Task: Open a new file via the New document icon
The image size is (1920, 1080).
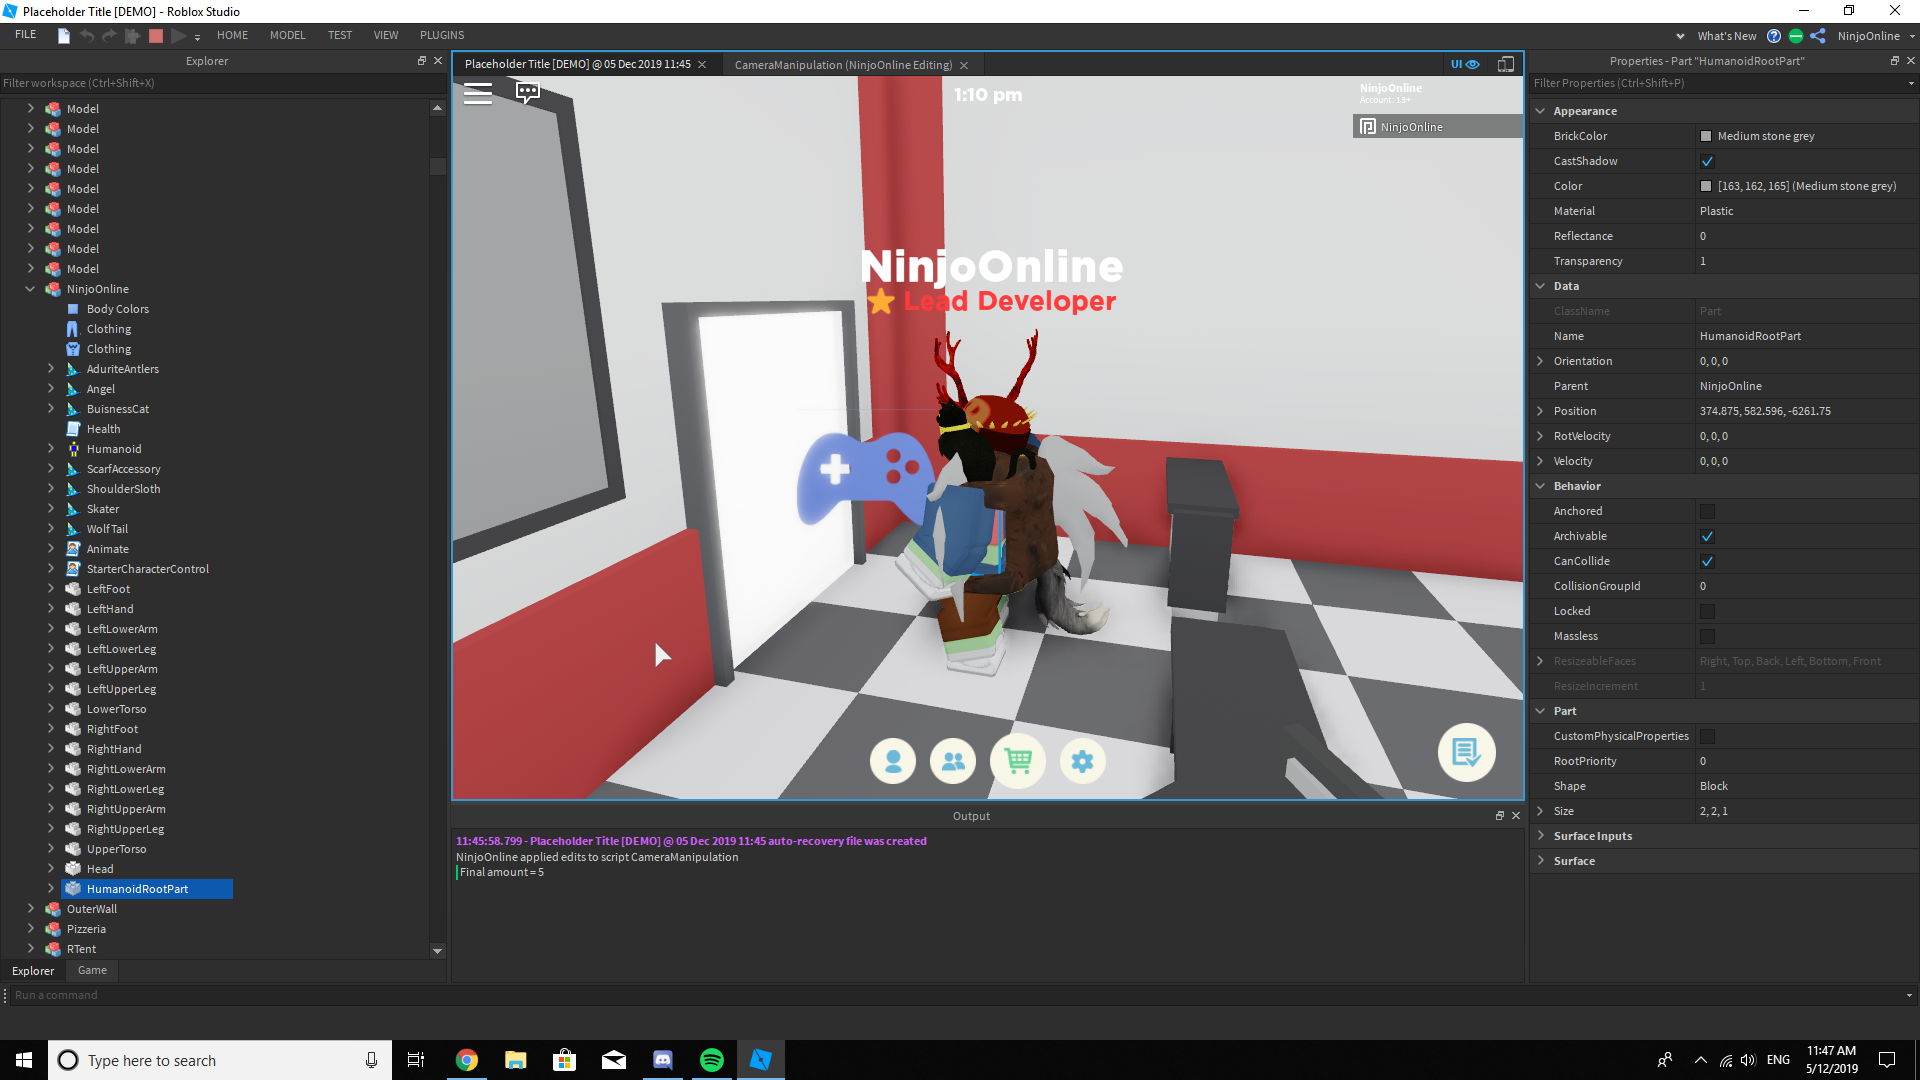Action: pos(62,35)
